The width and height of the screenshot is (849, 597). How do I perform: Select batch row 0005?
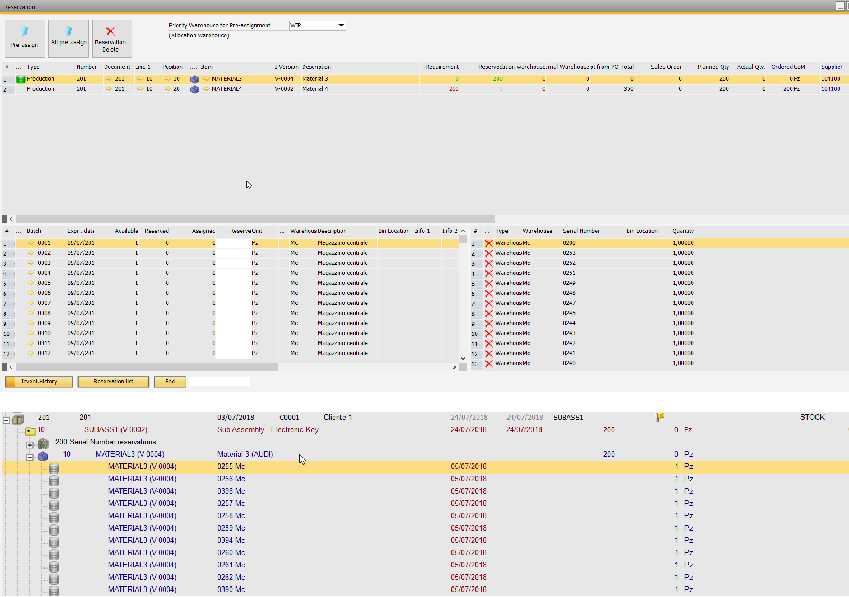(233, 283)
